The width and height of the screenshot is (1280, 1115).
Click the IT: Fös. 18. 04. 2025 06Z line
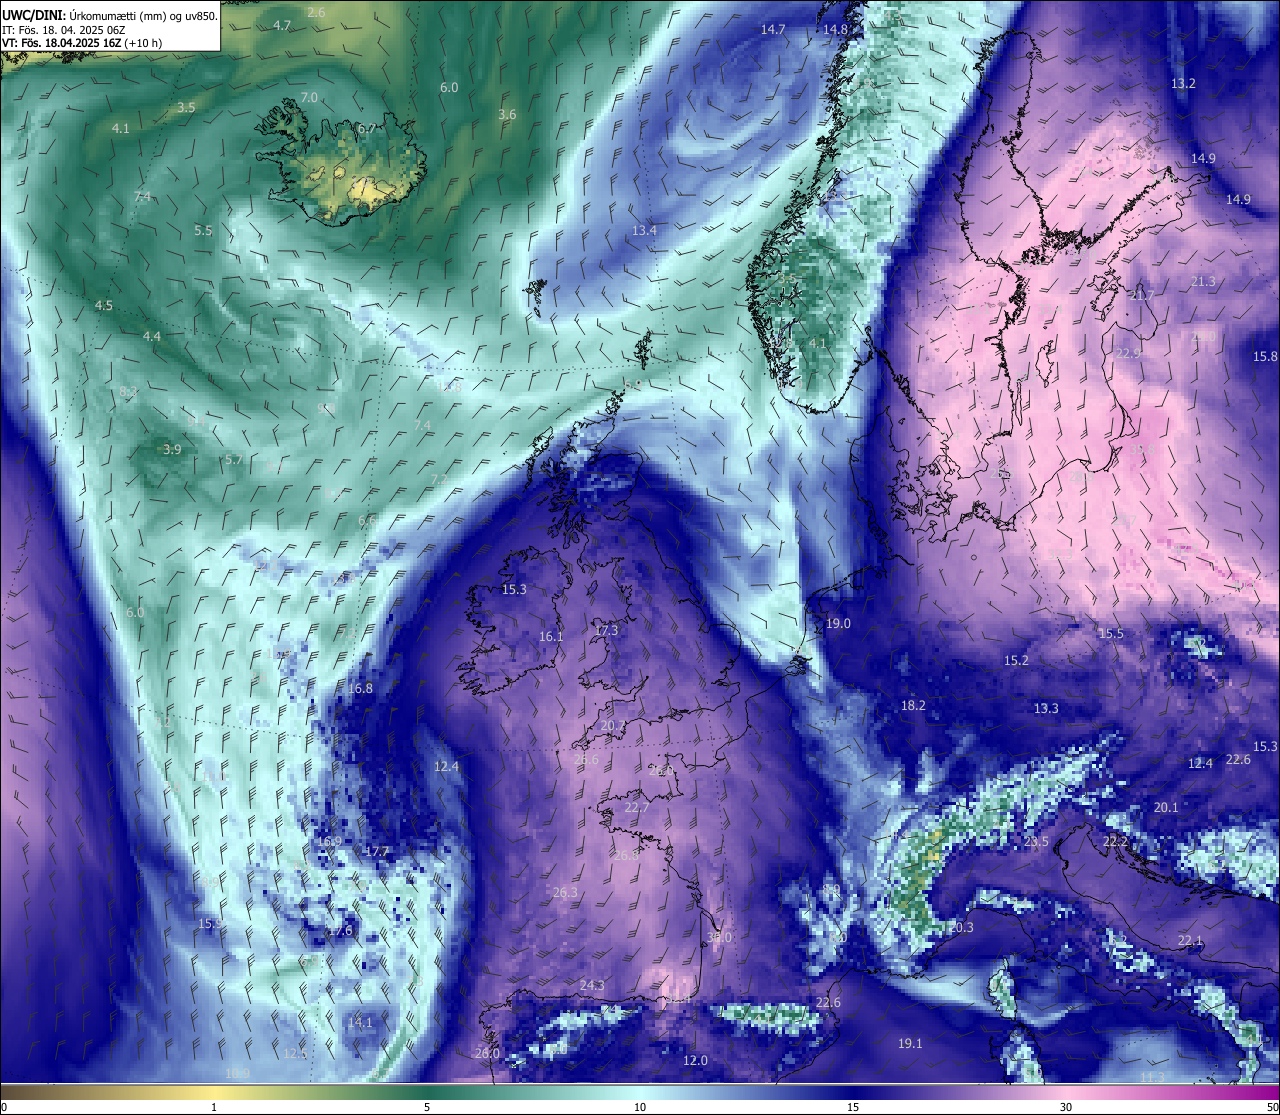pos(63,29)
